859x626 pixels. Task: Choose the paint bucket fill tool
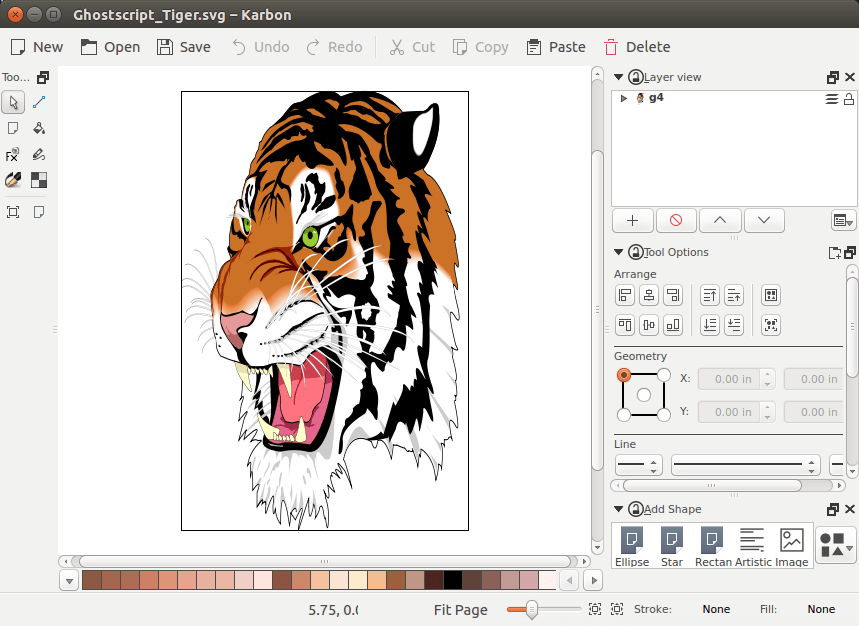39,128
